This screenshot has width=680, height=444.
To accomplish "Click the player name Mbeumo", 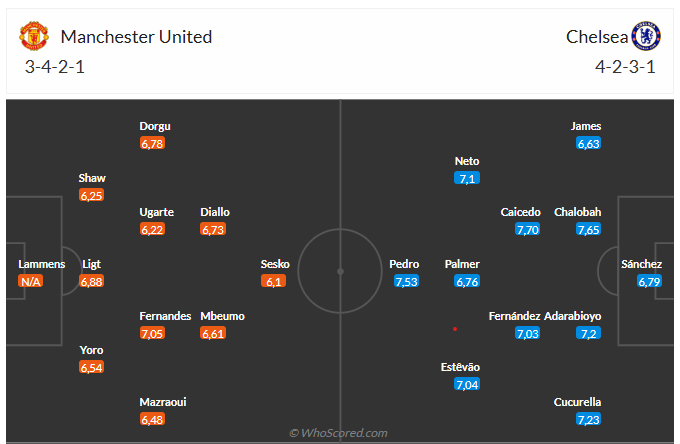I will (222, 316).
